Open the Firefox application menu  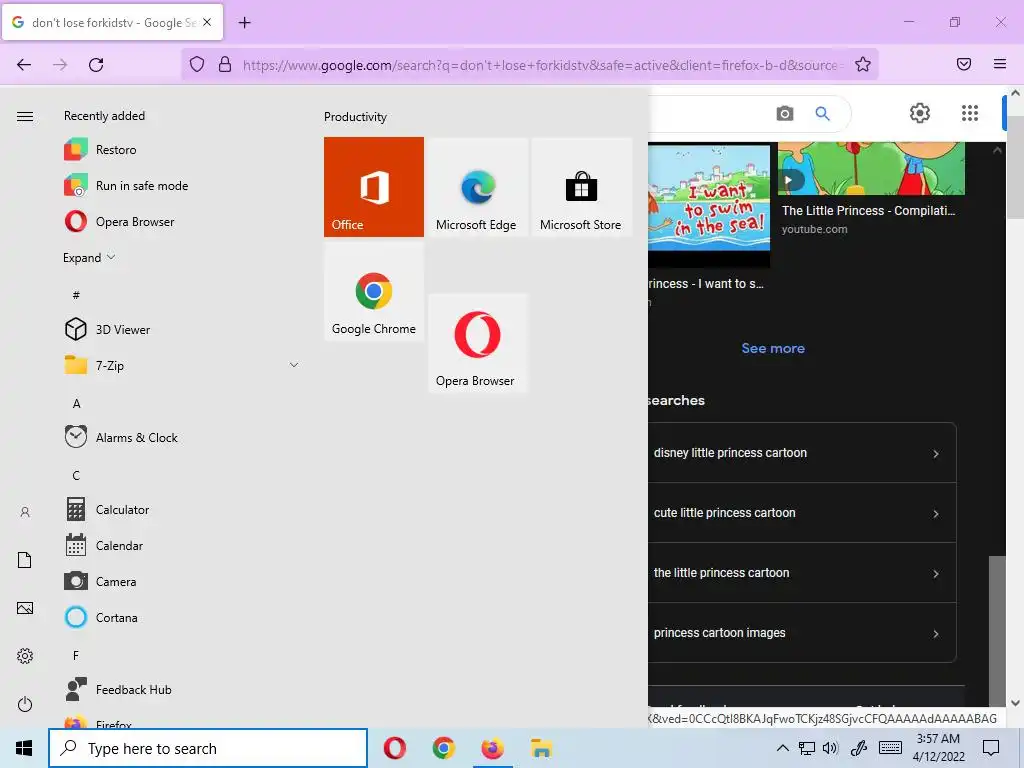click(x=1000, y=64)
